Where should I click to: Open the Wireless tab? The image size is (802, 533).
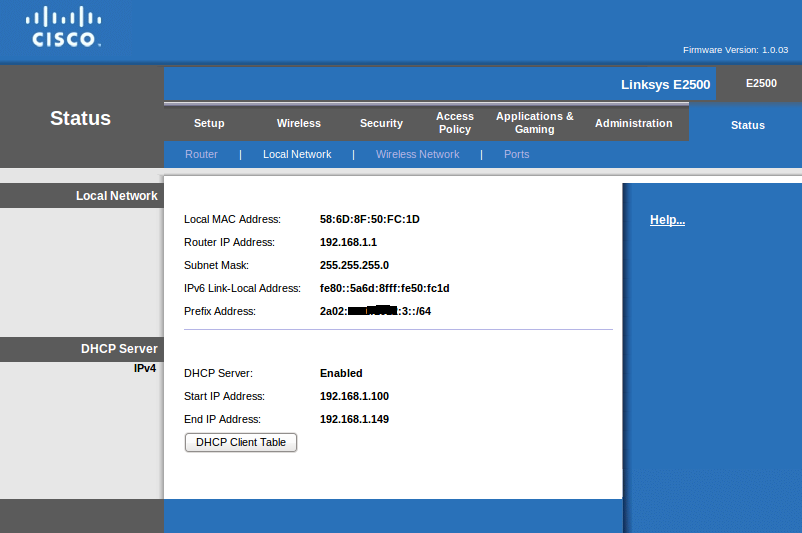299,123
